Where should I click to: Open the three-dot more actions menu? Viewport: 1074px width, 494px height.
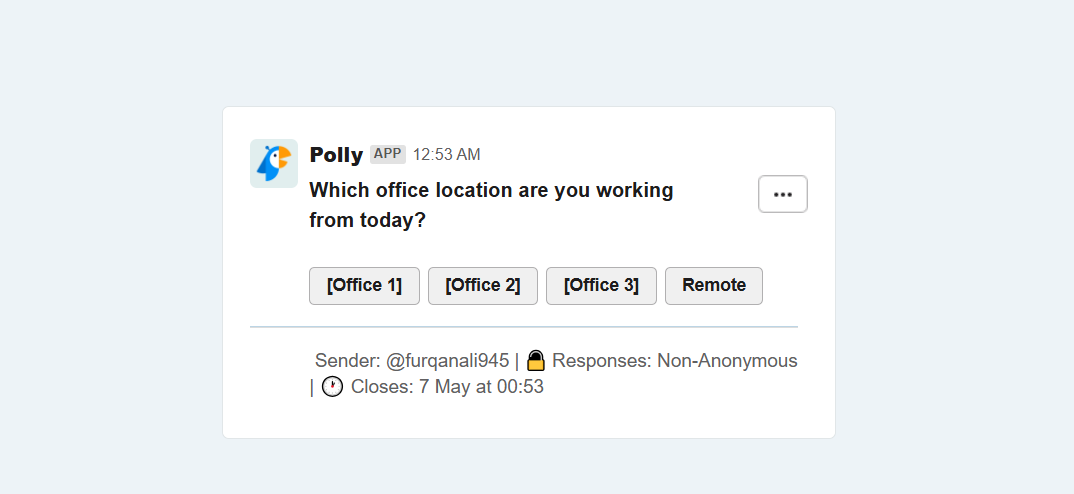(783, 195)
